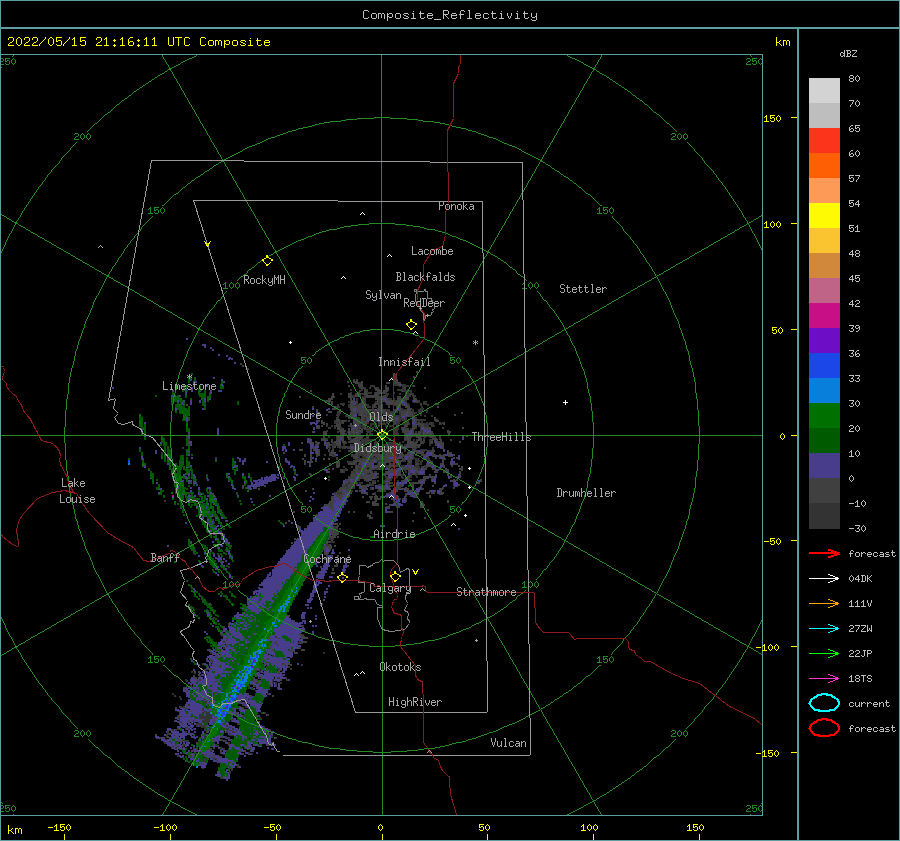Click the Lake Louise label
This screenshot has width=900, height=841.
(x=77, y=491)
